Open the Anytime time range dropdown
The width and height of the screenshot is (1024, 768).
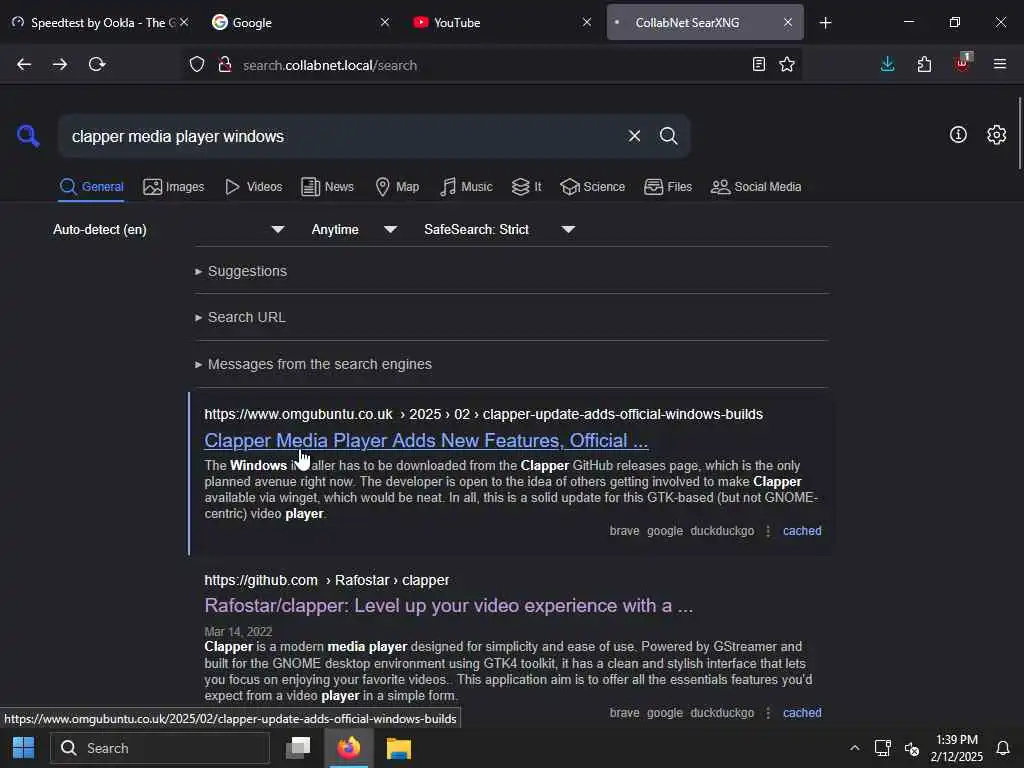pos(354,229)
